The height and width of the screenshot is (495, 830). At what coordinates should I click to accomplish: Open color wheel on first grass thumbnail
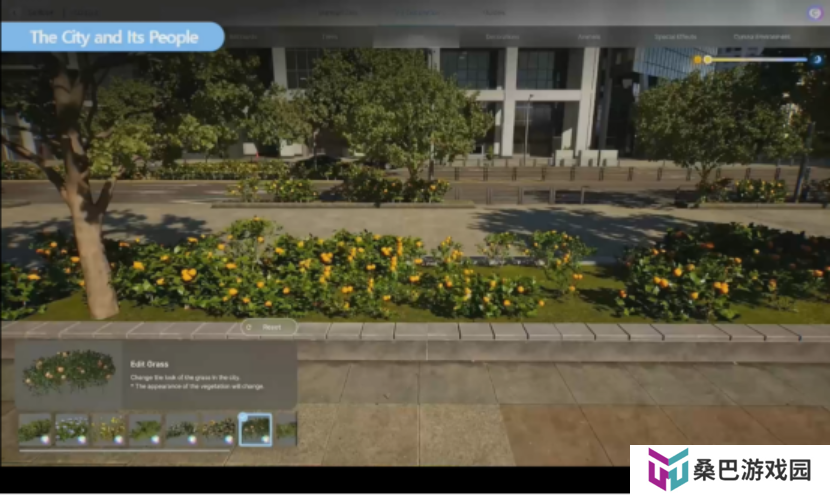tap(45, 439)
